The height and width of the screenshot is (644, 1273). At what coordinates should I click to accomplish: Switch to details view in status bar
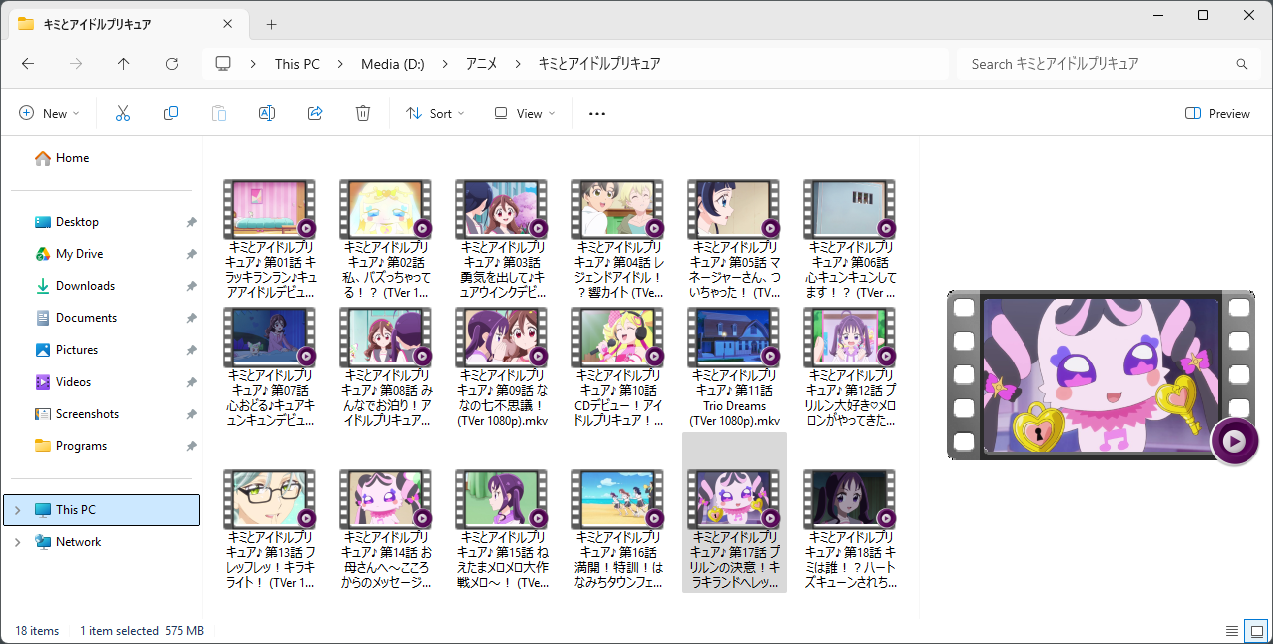[x=1232, y=631]
